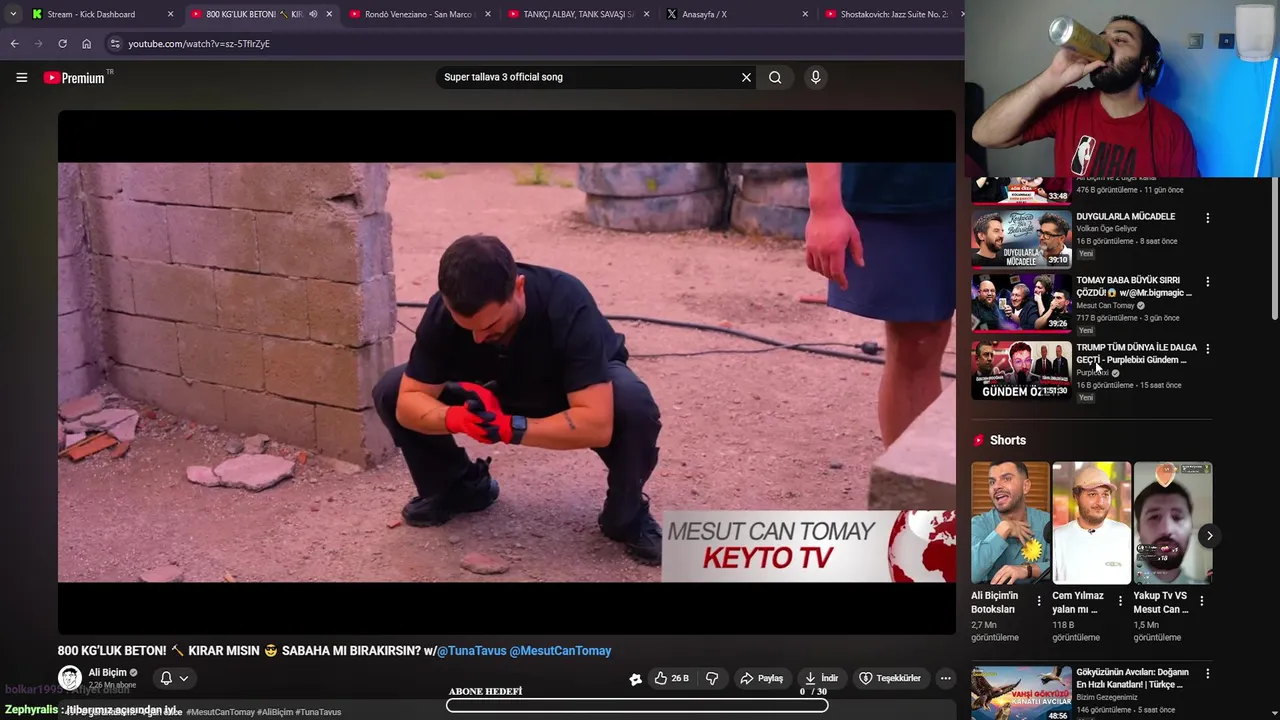1280x720 pixels.
Task: Open @MesutCanTomay channel link in title
Action: 560,651
